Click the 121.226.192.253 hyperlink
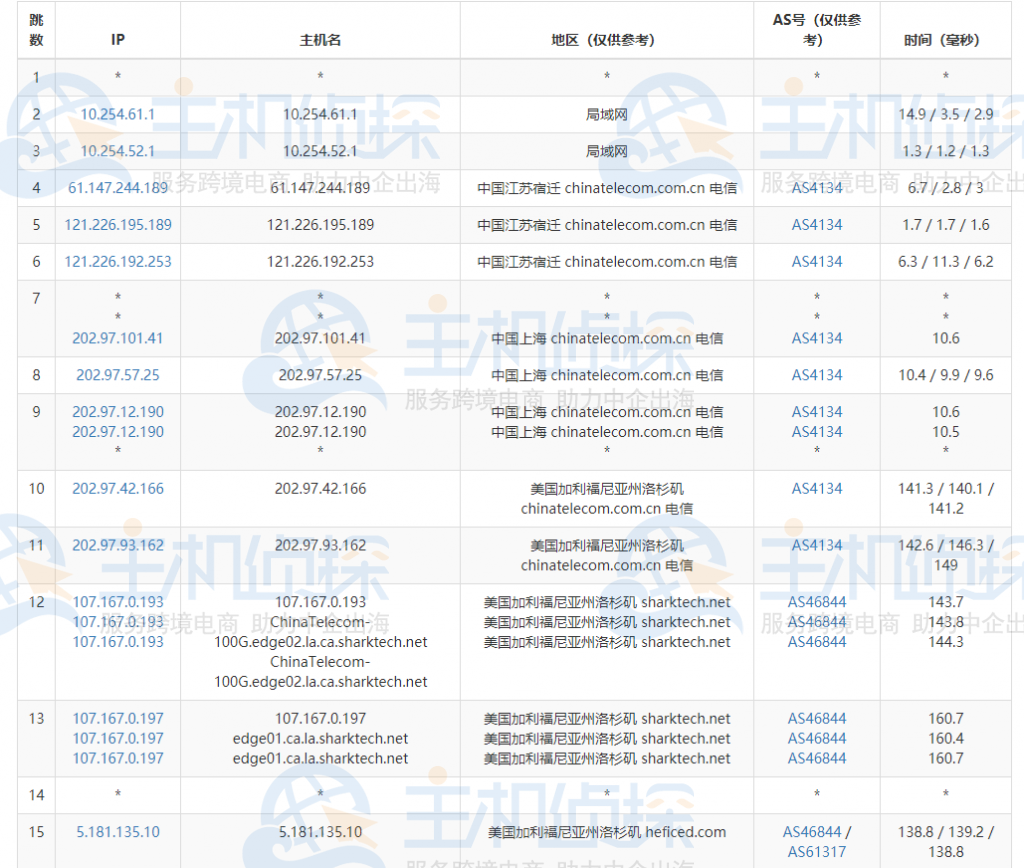This screenshot has width=1024, height=868. 117,262
